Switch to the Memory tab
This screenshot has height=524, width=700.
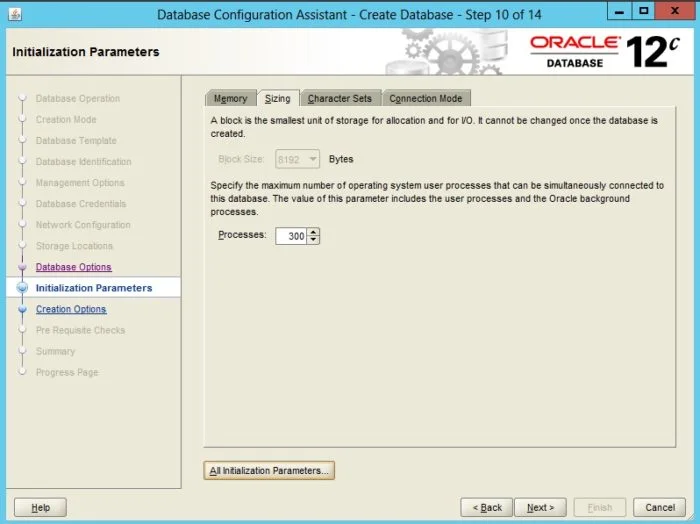[x=230, y=98]
